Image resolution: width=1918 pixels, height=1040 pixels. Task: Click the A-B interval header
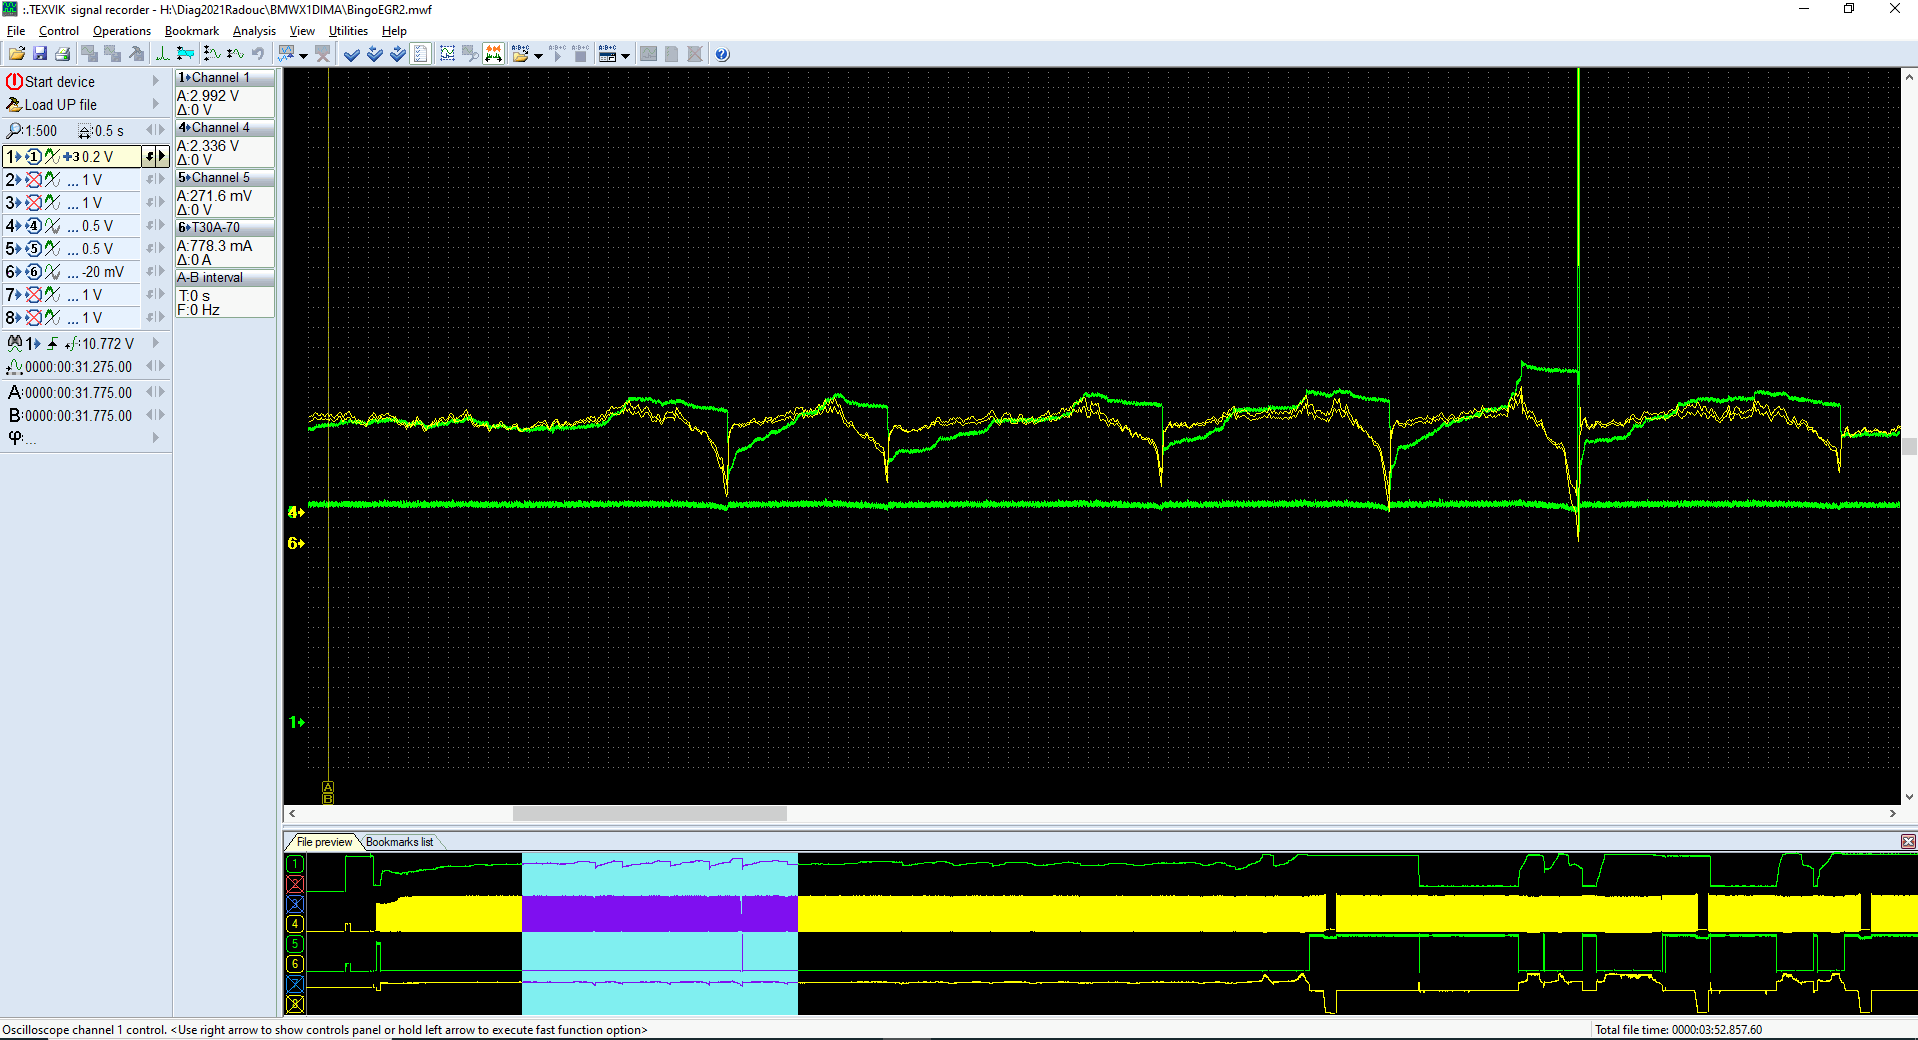click(225, 277)
